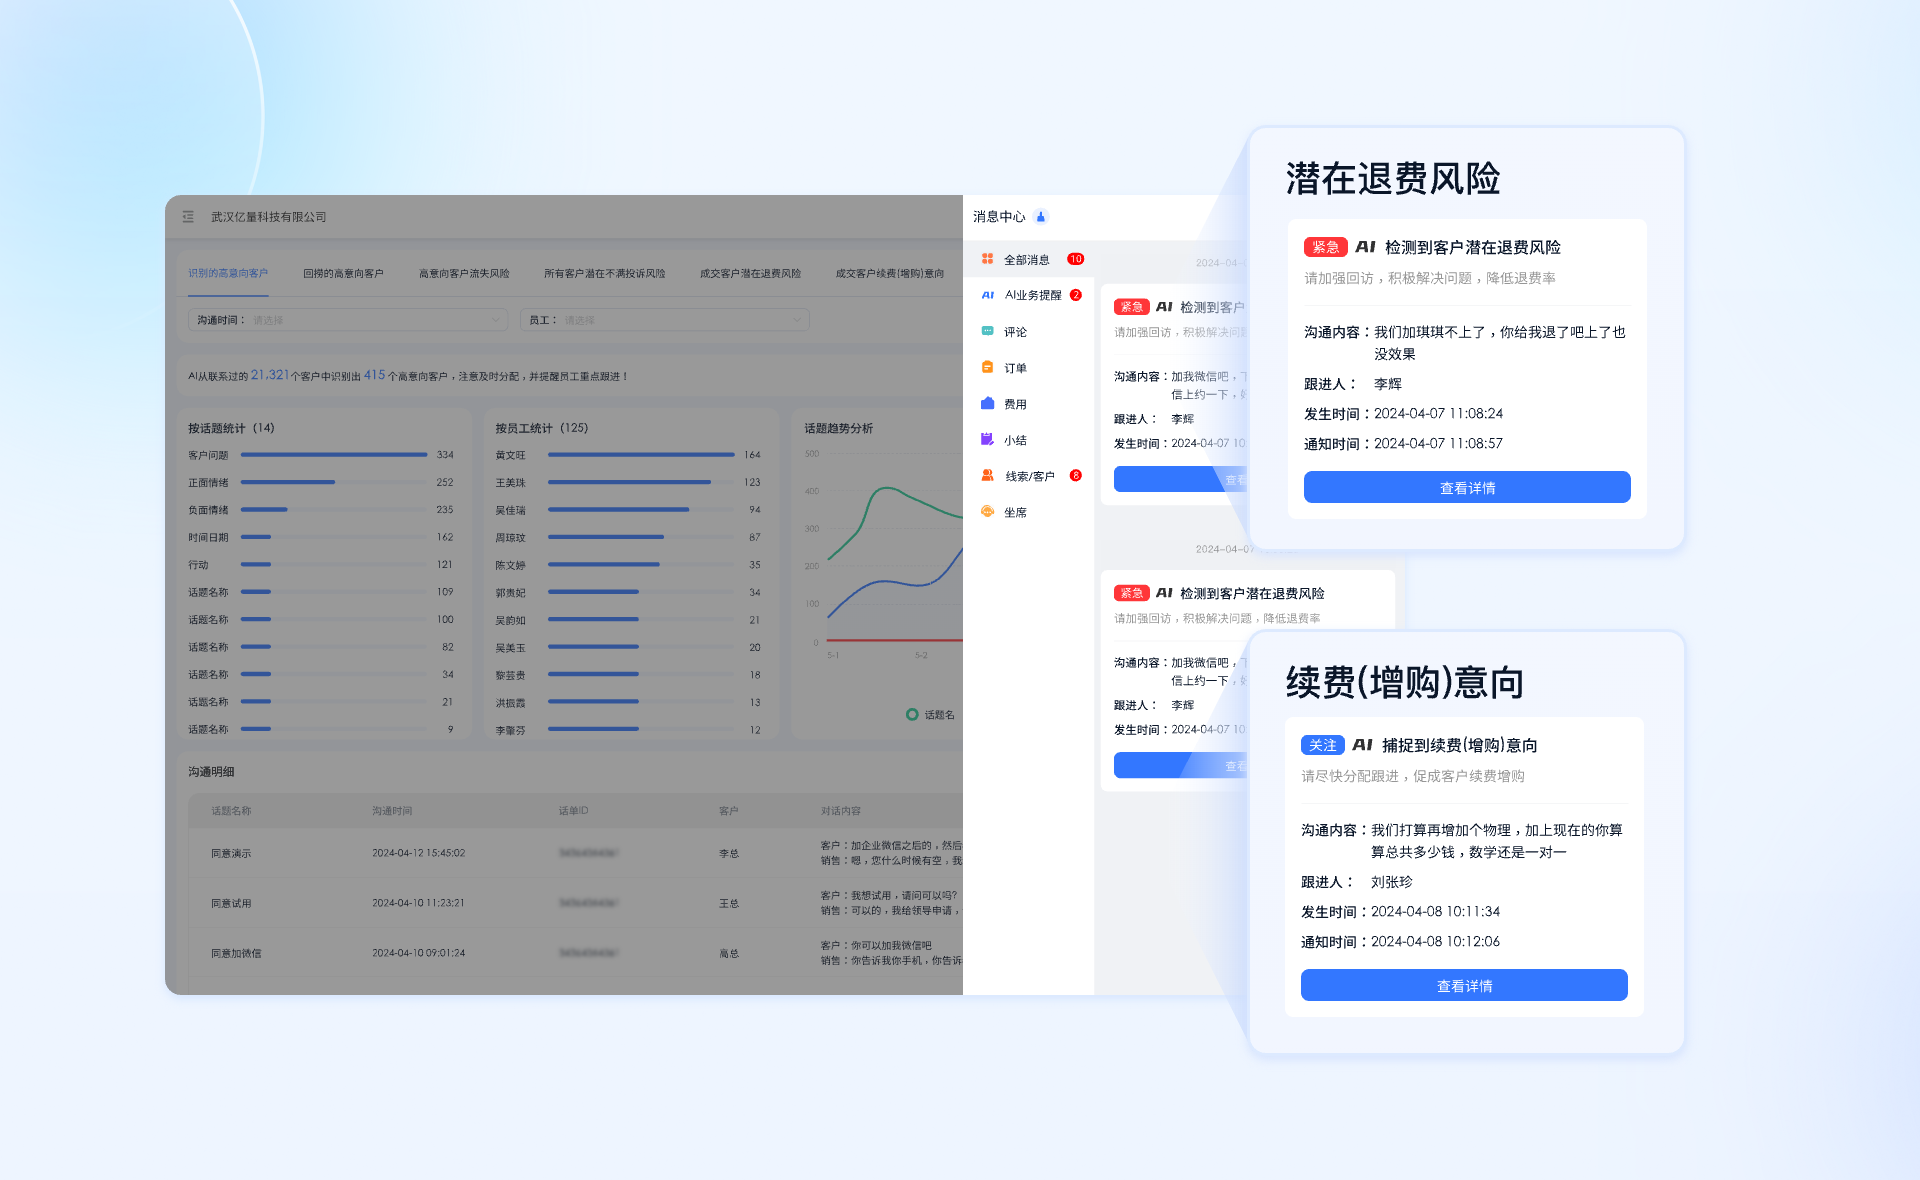Open 全部消息 in the message center

[1027, 259]
